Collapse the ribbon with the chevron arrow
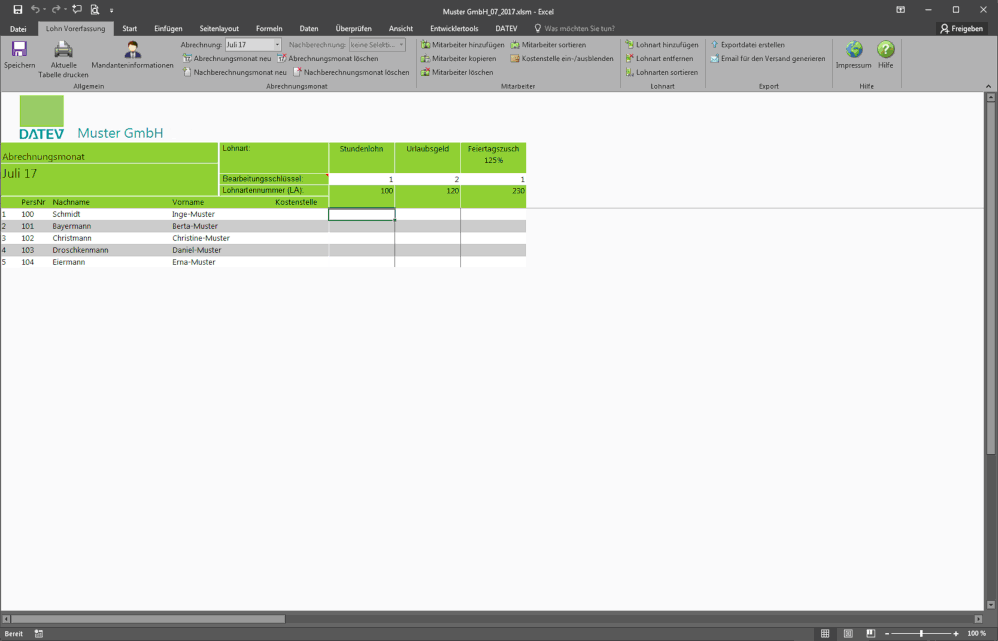Screen dimensions: 998x641 (988, 86)
